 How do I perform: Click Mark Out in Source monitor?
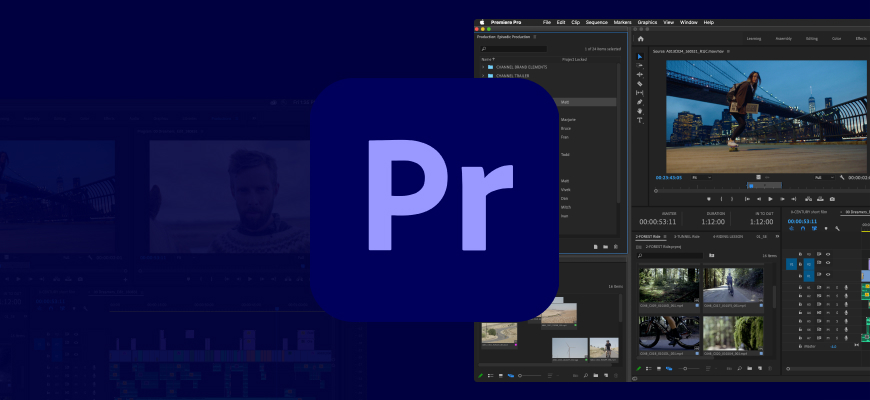click(x=732, y=199)
